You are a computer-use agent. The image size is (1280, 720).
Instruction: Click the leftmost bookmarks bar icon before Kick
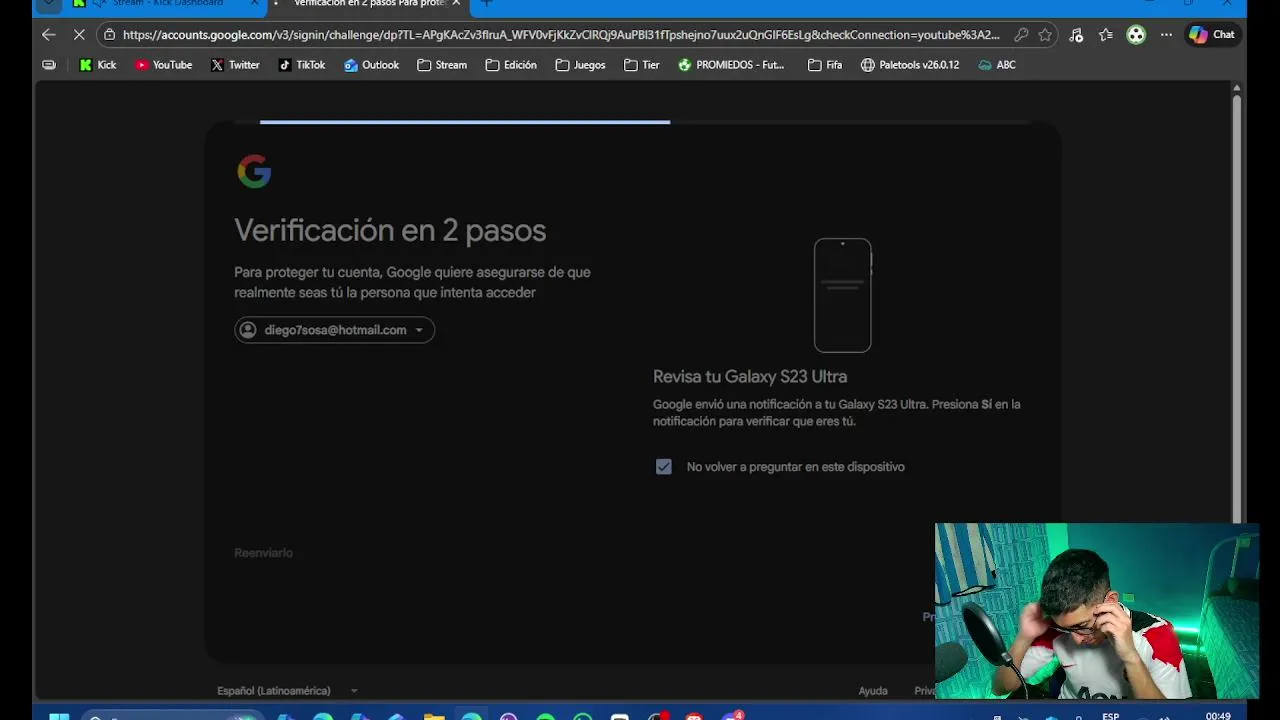(x=49, y=65)
